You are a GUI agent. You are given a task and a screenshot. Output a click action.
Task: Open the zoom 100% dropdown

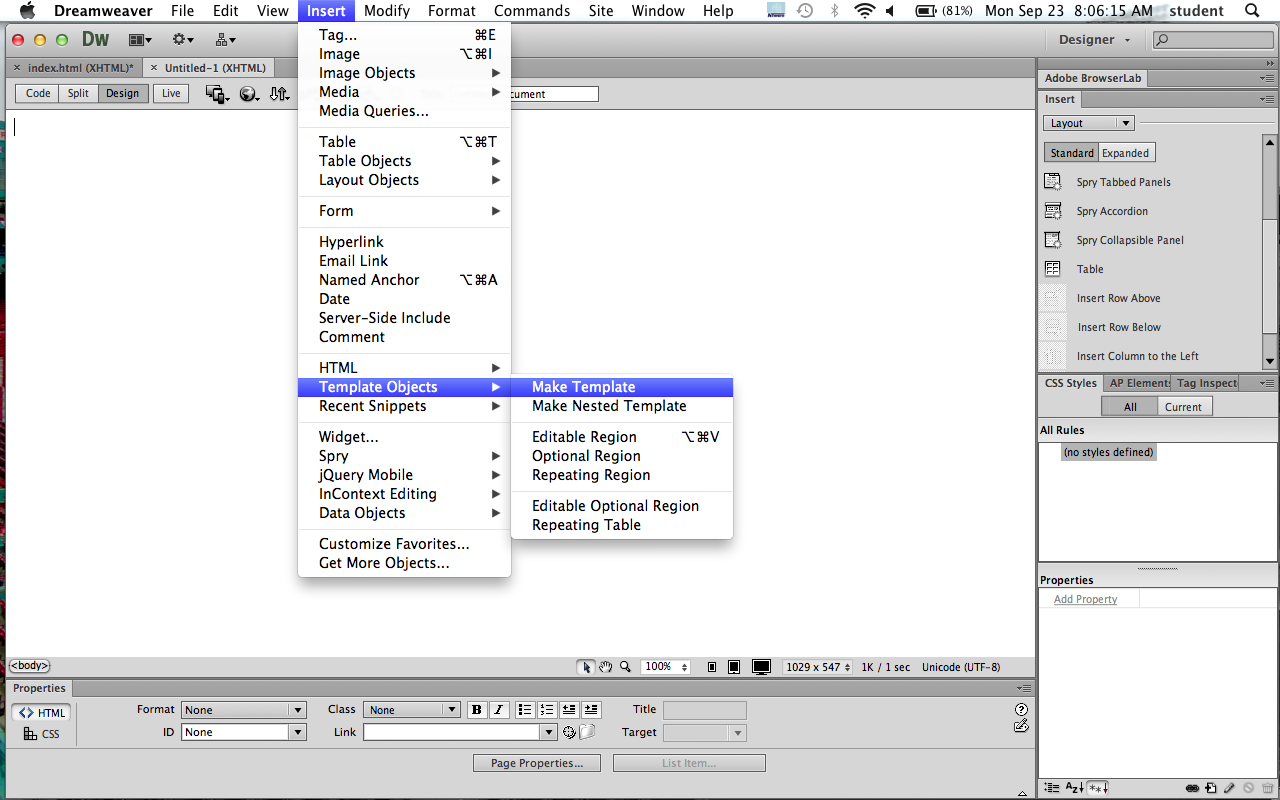click(666, 667)
